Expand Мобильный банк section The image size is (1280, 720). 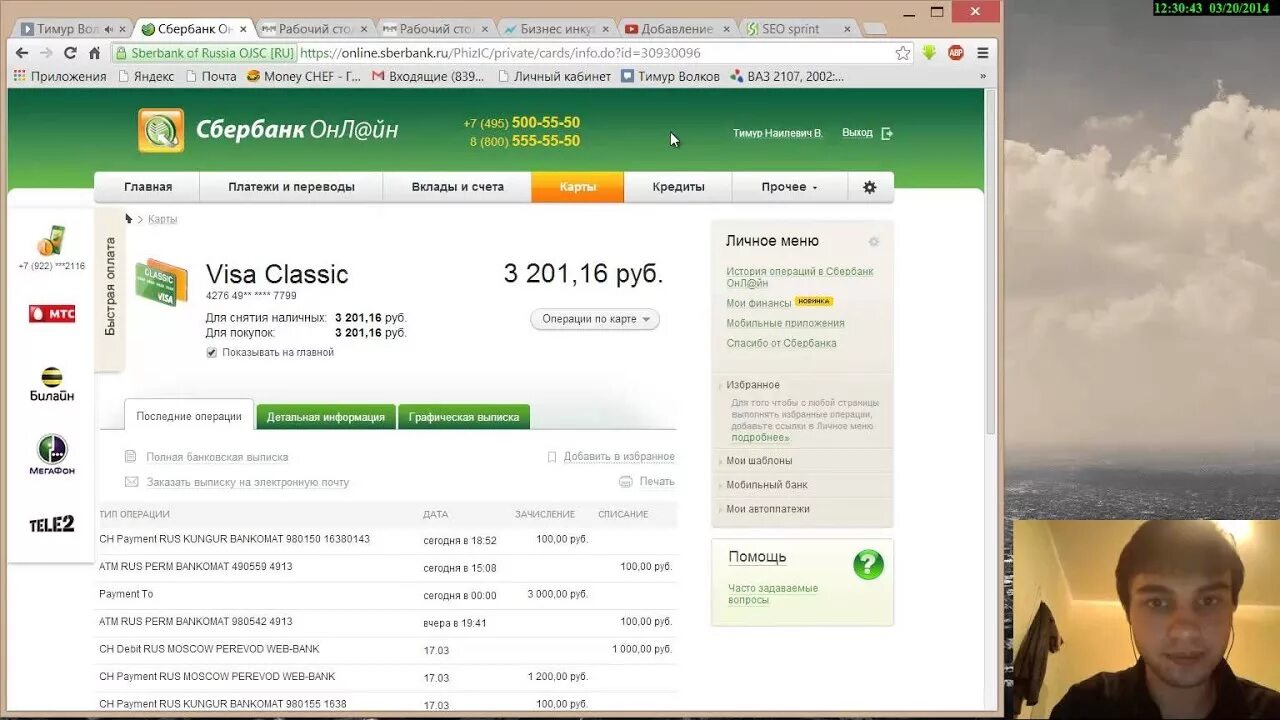(767, 485)
